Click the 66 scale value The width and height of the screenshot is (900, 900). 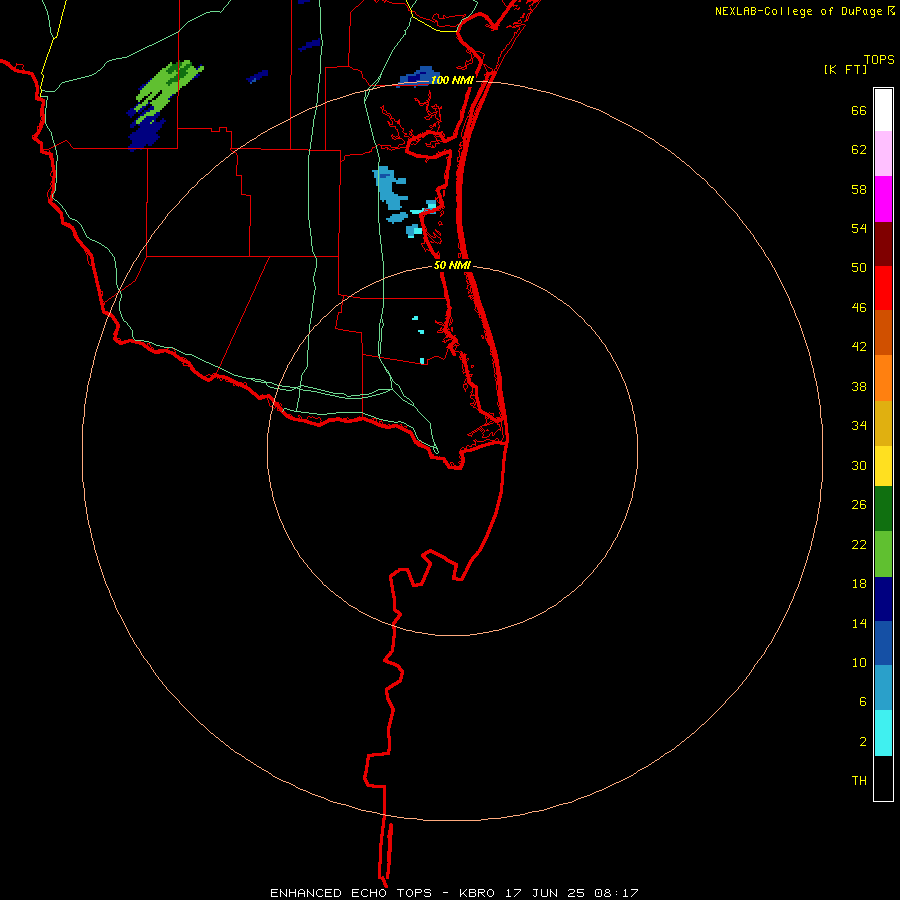pyautogui.click(x=859, y=110)
